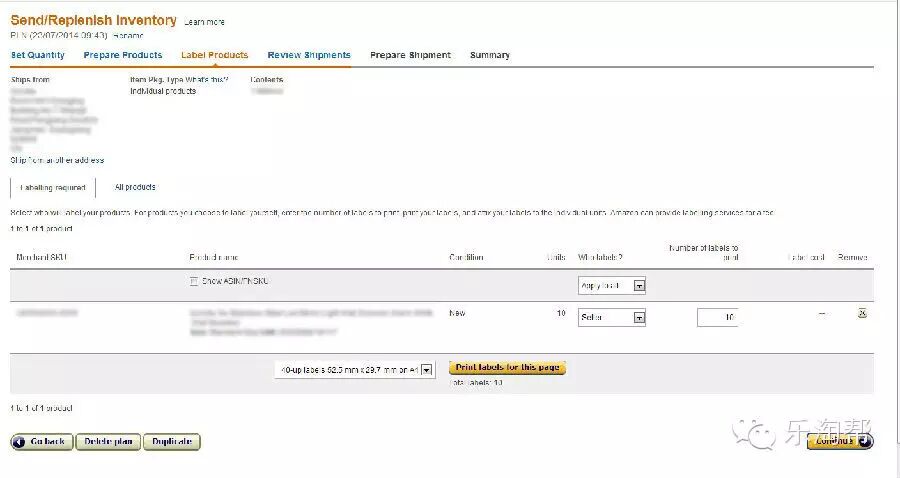
Task: Click Ship from another address link
Action: tap(57, 160)
